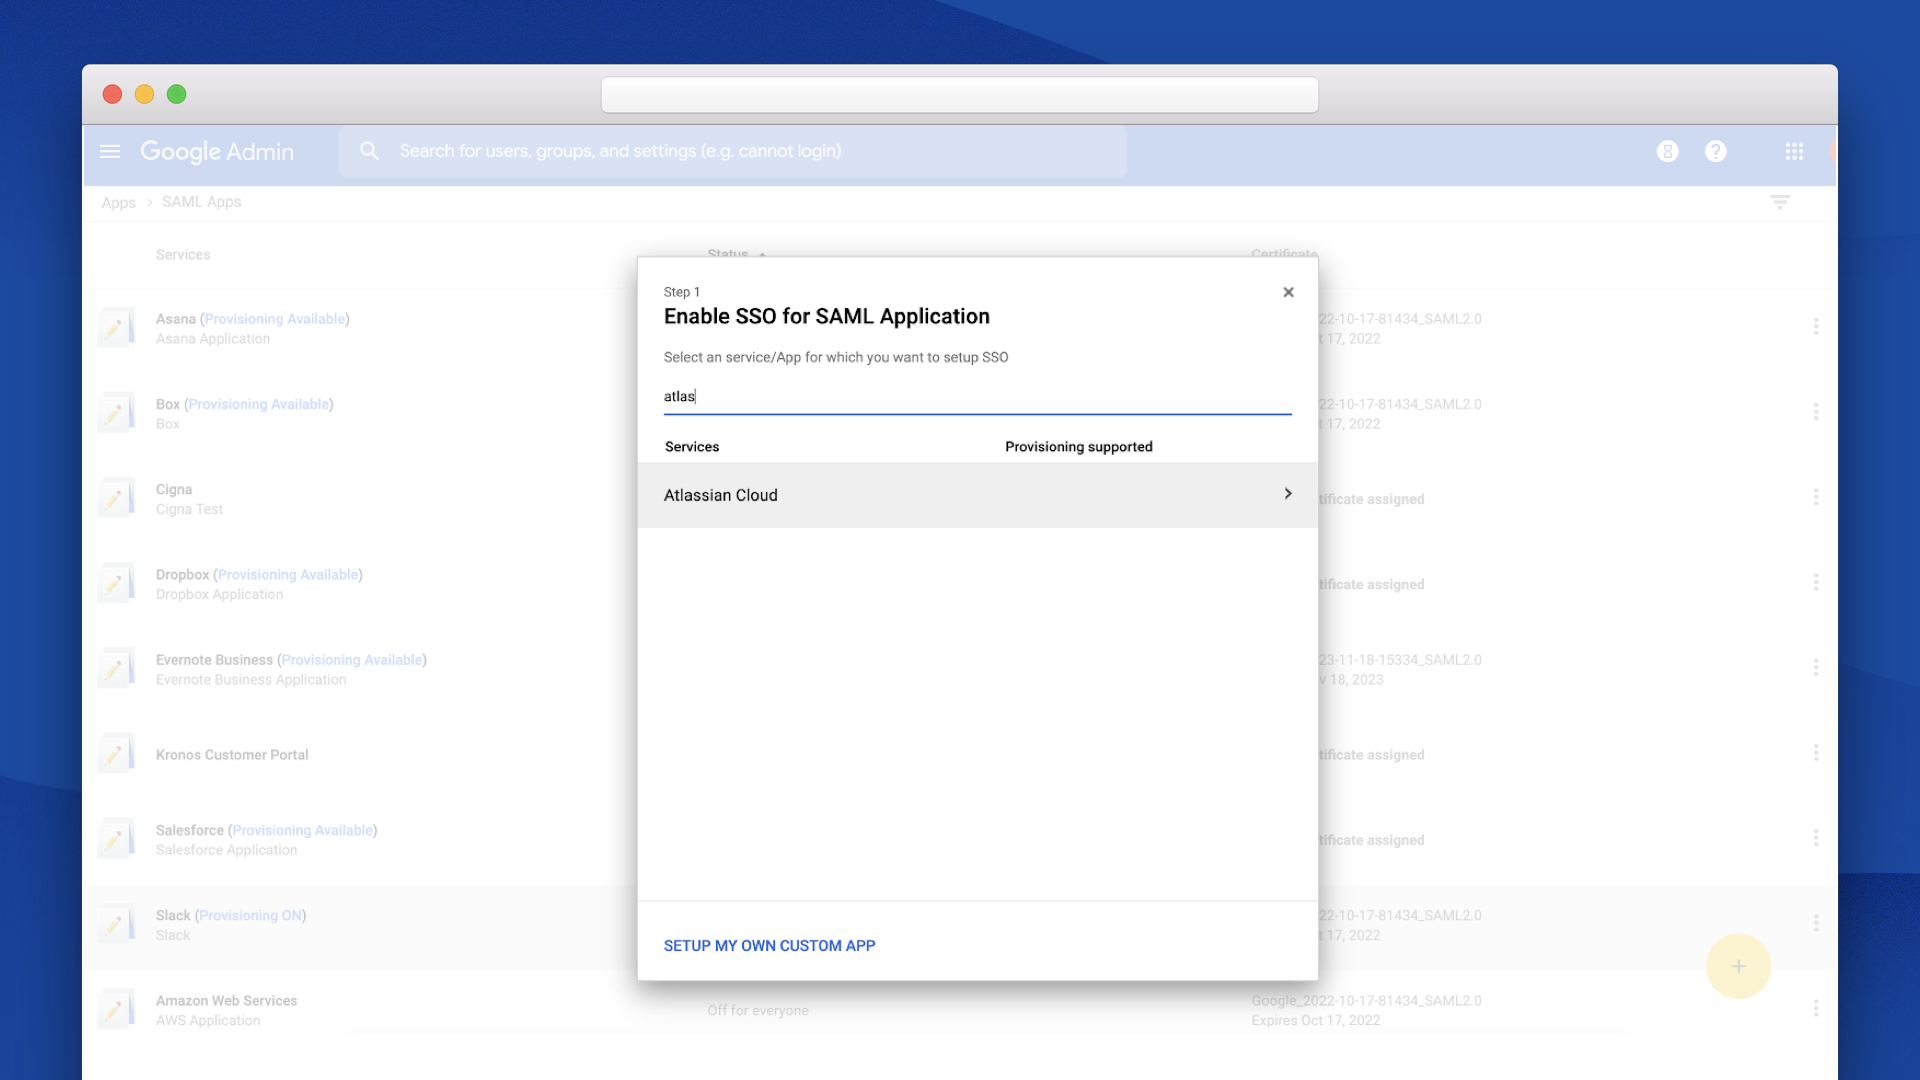Open the help question mark icon
This screenshot has height=1080, width=1920.
[x=1716, y=151]
